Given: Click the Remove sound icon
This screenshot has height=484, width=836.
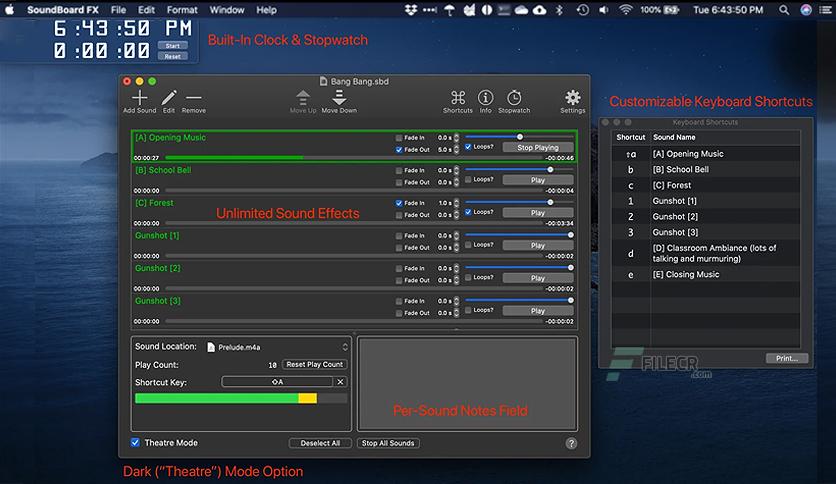Looking at the screenshot, I should pyautogui.click(x=194, y=98).
